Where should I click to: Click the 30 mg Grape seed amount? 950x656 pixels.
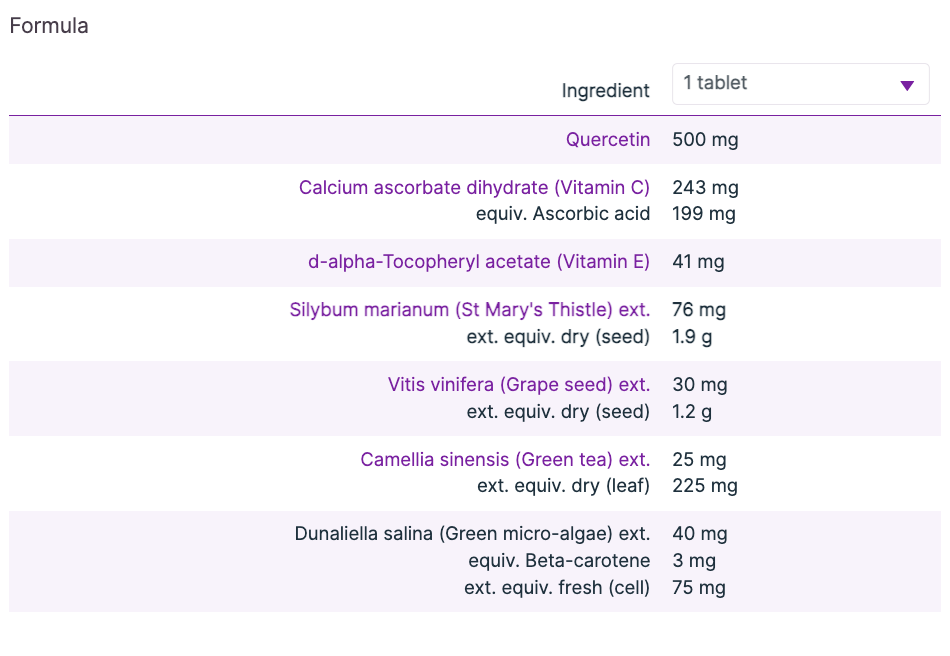click(x=700, y=385)
